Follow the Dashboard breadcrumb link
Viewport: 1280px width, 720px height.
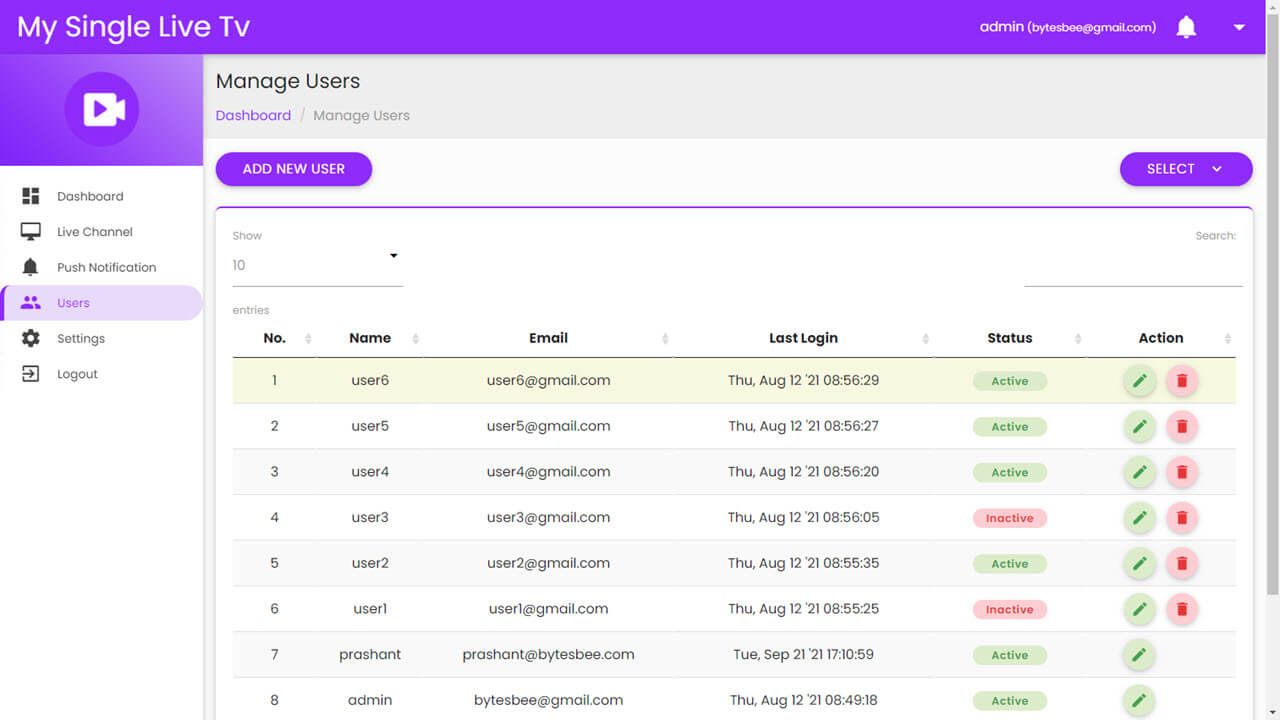tap(253, 115)
